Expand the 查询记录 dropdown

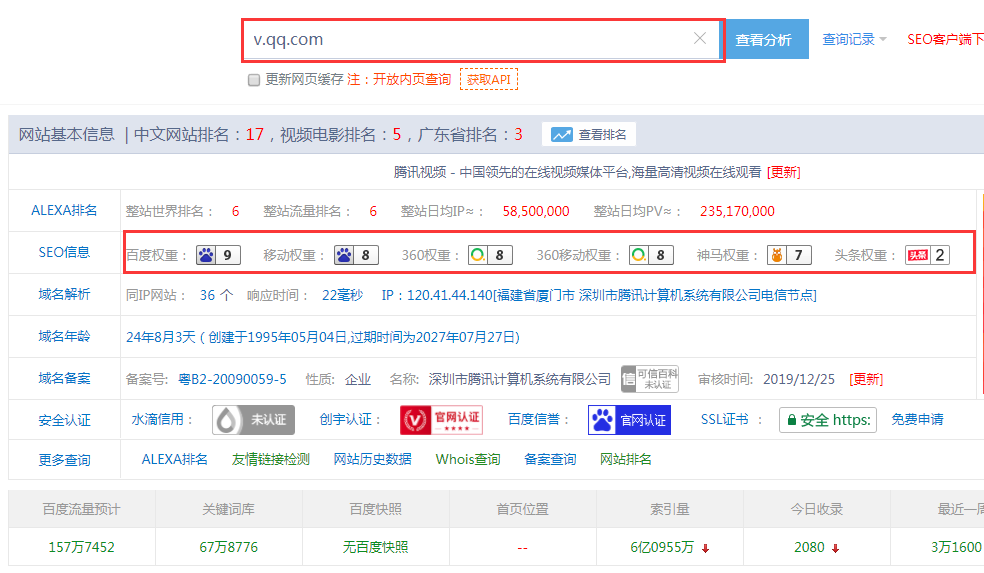point(853,40)
